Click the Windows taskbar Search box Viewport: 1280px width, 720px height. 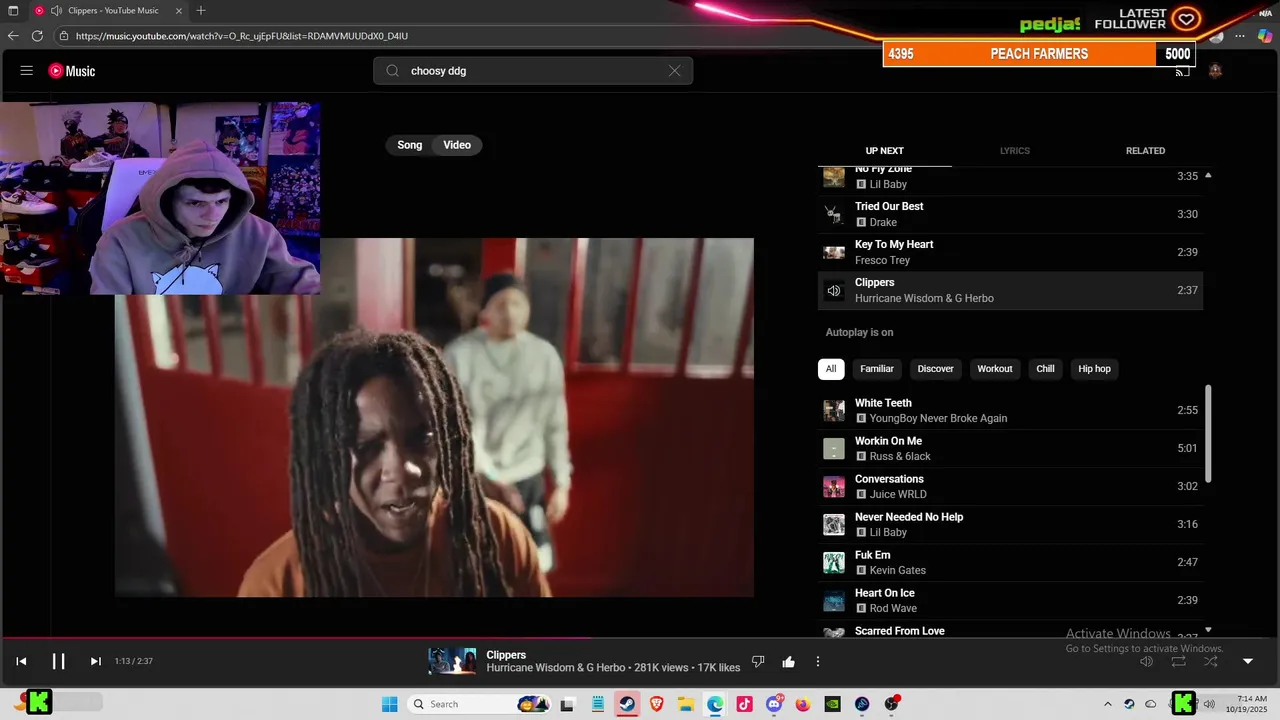pos(480,704)
